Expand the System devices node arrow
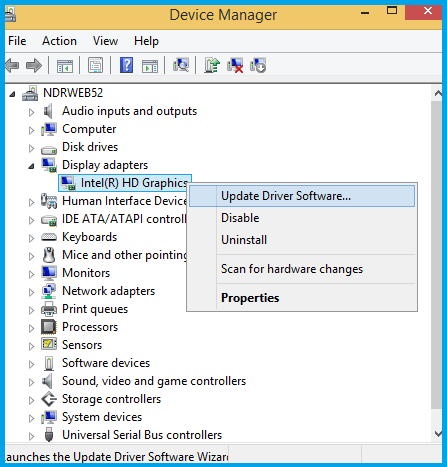The height and width of the screenshot is (467, 447). pos(31,418)
